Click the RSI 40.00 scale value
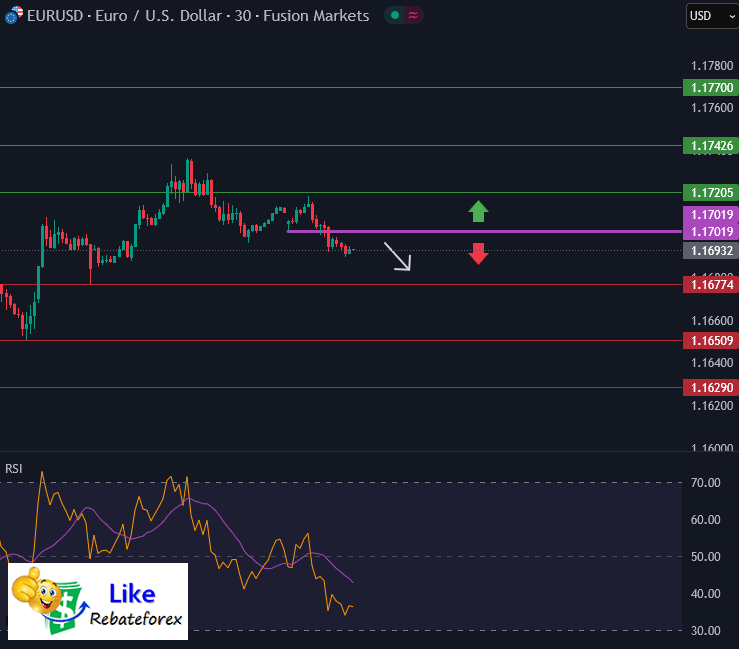The width and height of the screenshot is (739, 649). point(706,593)
